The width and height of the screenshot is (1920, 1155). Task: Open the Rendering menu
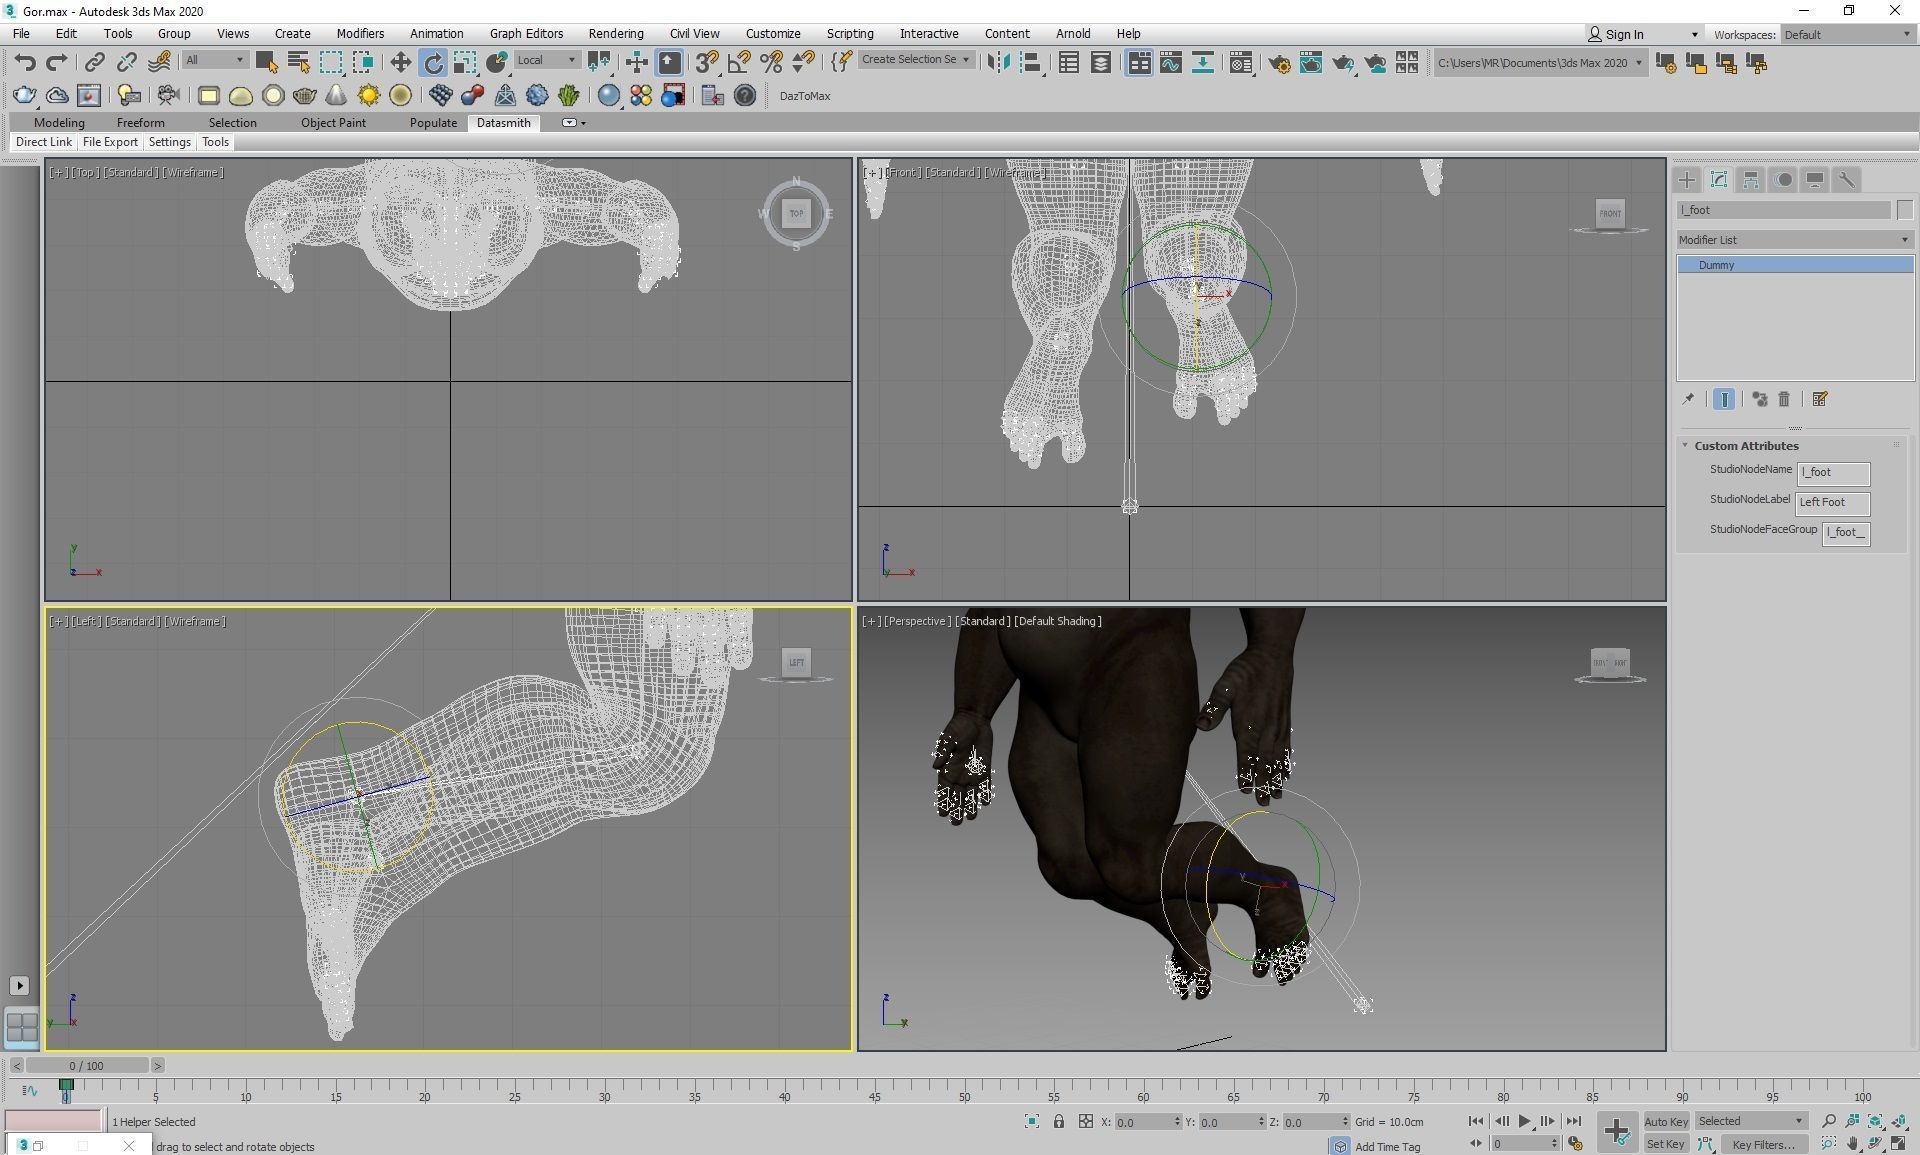pyautogui.click(x=615, y=33)
